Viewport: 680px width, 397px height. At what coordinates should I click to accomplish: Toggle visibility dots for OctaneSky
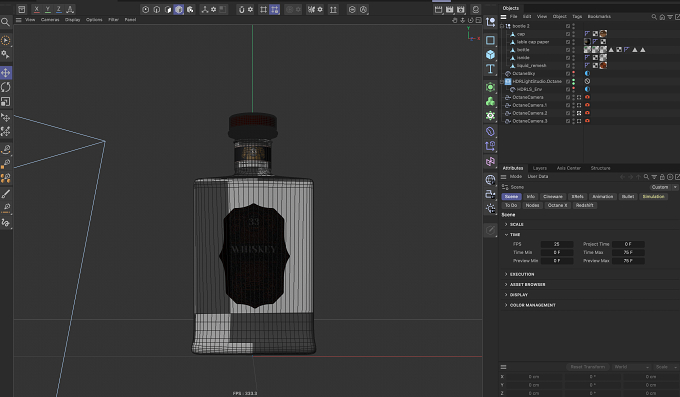click(573, 73)
